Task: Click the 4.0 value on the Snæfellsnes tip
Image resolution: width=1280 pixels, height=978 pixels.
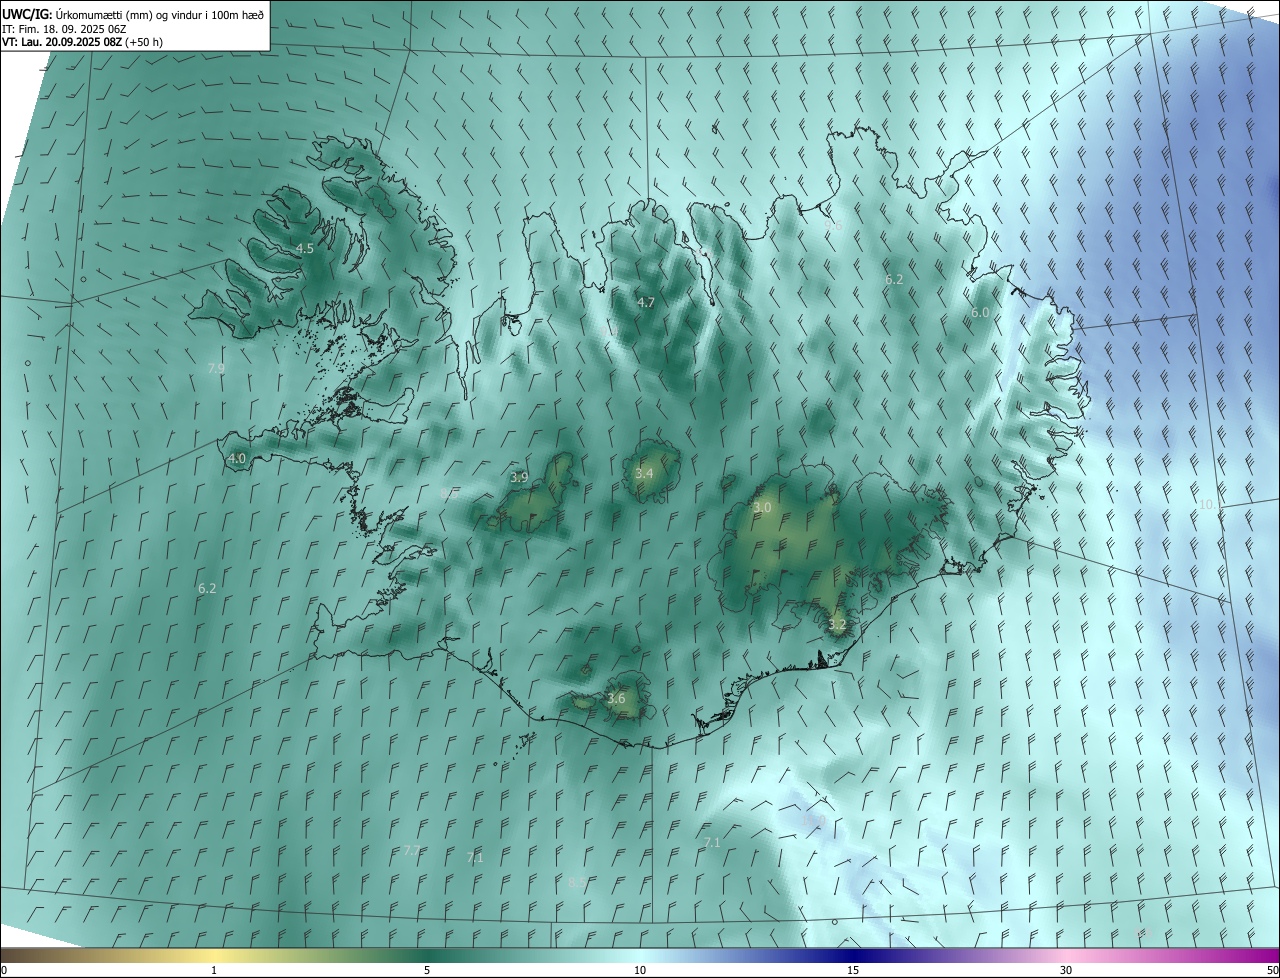Action: point(237,459)
